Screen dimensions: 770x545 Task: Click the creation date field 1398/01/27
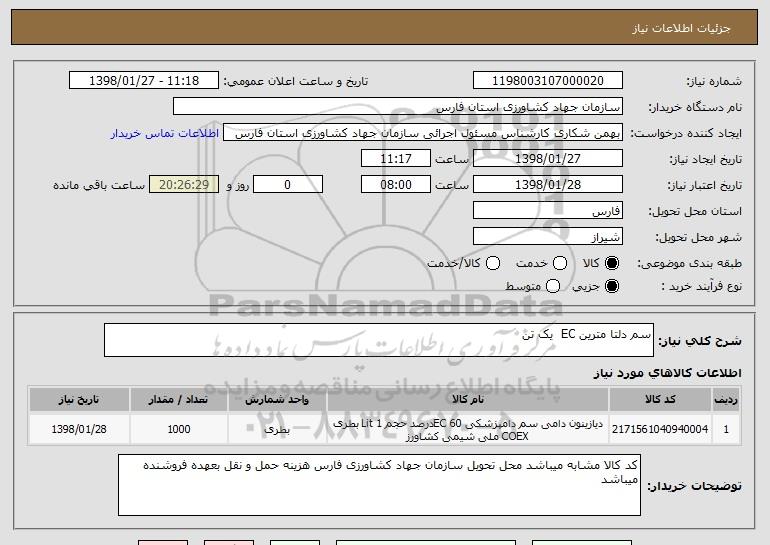click(x=548, y=159)
